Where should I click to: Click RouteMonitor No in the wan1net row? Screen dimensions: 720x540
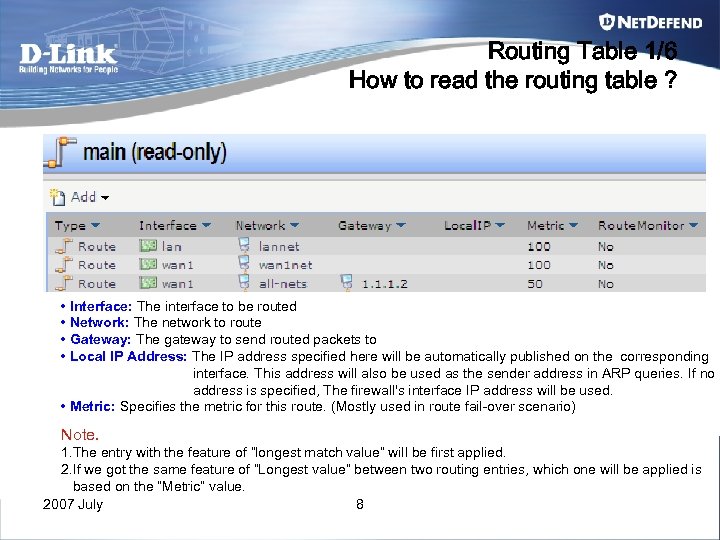(606, 265)
